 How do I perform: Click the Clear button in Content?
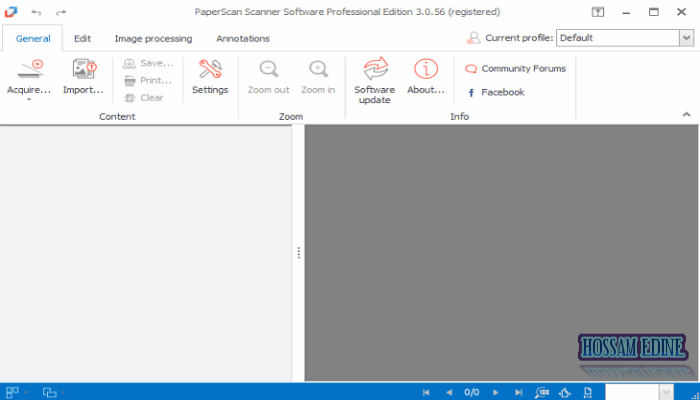coord(144,98)
